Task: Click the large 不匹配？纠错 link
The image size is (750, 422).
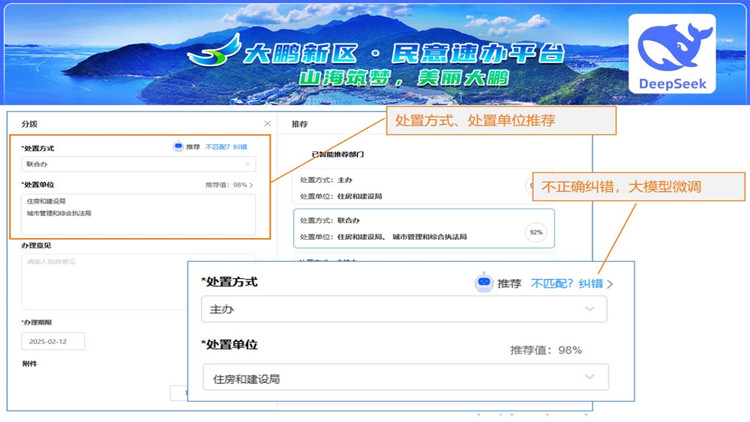Action: [x=566, y=283]
